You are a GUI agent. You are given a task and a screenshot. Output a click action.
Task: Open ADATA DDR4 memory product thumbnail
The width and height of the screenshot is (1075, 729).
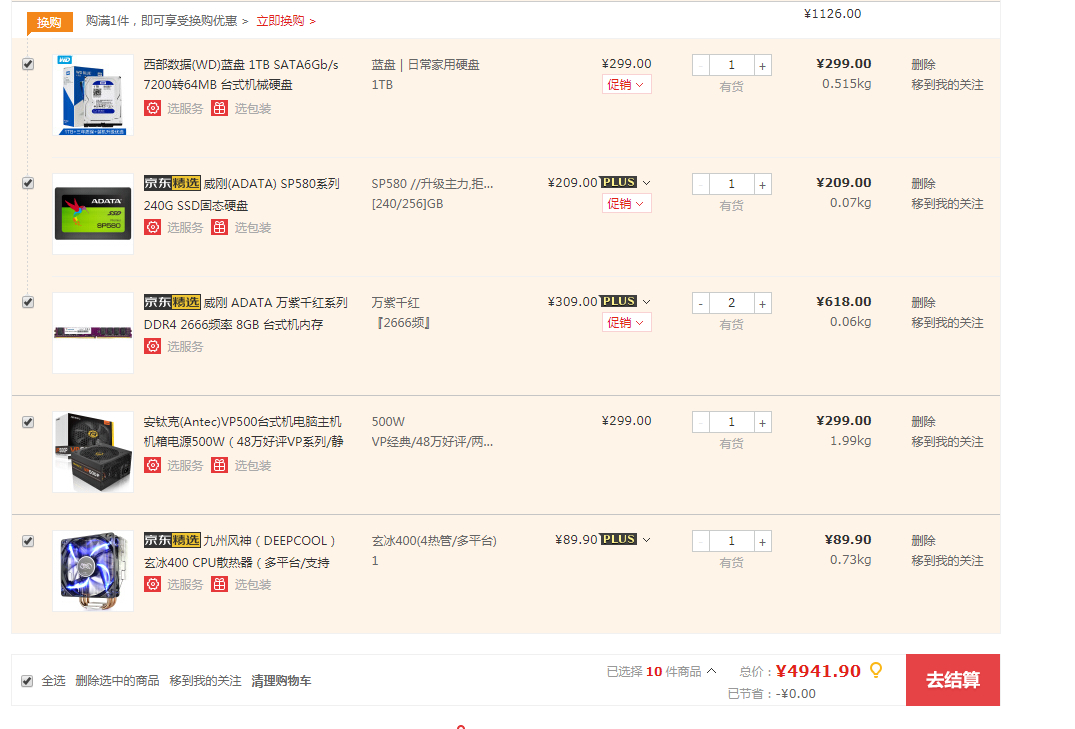(93, 333)
